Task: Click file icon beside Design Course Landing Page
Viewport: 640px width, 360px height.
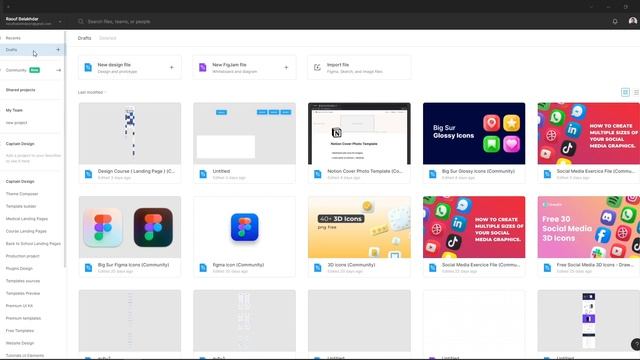Action: click(88, 174)
